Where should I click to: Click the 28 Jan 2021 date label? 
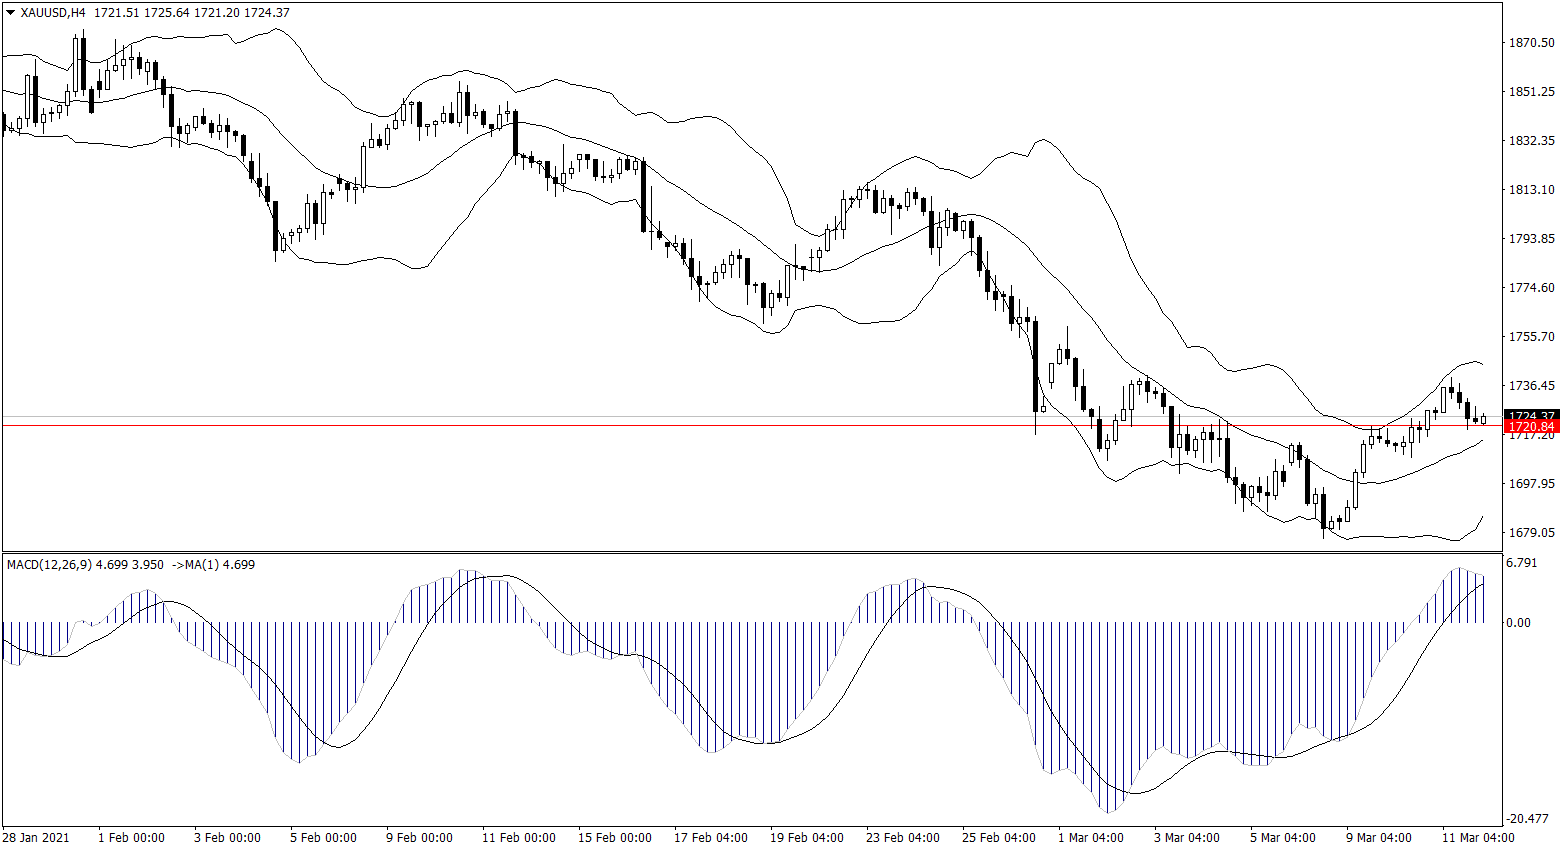(36, 838)
